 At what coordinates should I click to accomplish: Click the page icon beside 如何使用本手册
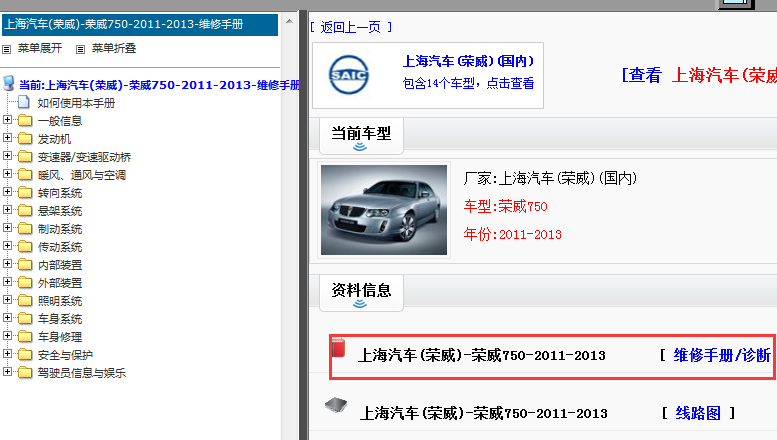point(23,103)
